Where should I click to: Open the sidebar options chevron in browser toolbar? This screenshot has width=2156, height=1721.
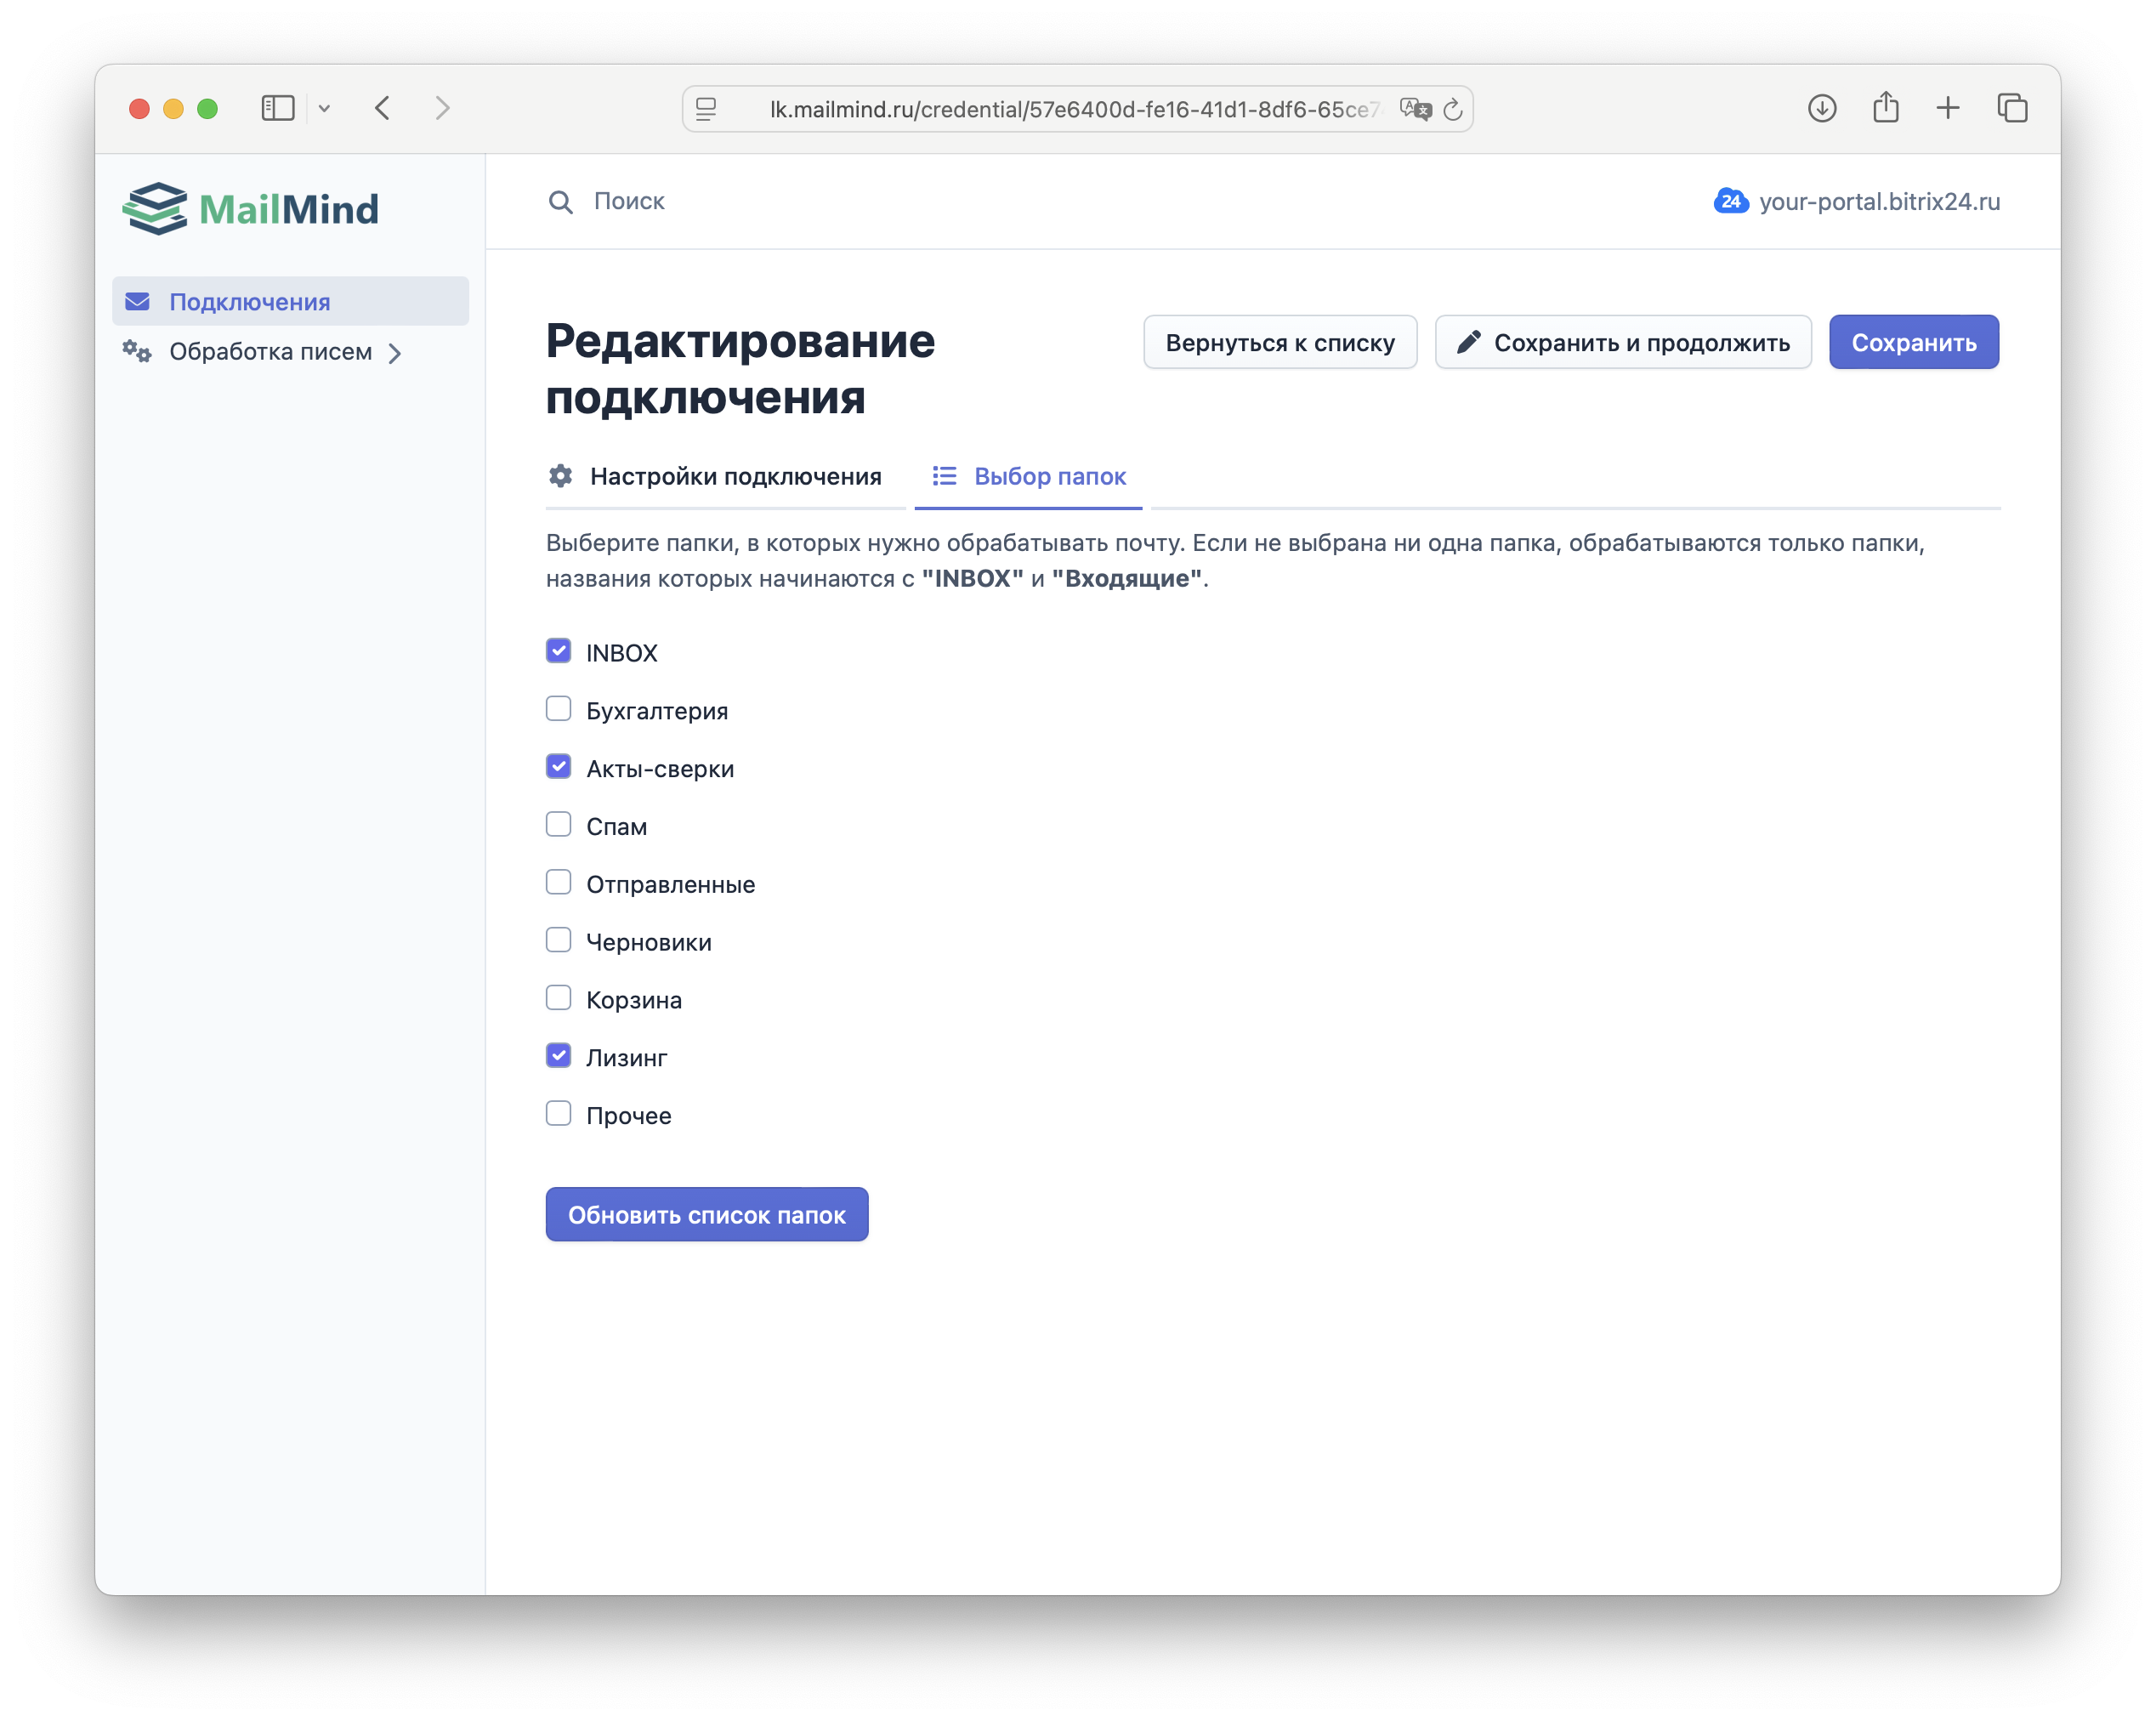pyautogui.click(x=324, y=108)
